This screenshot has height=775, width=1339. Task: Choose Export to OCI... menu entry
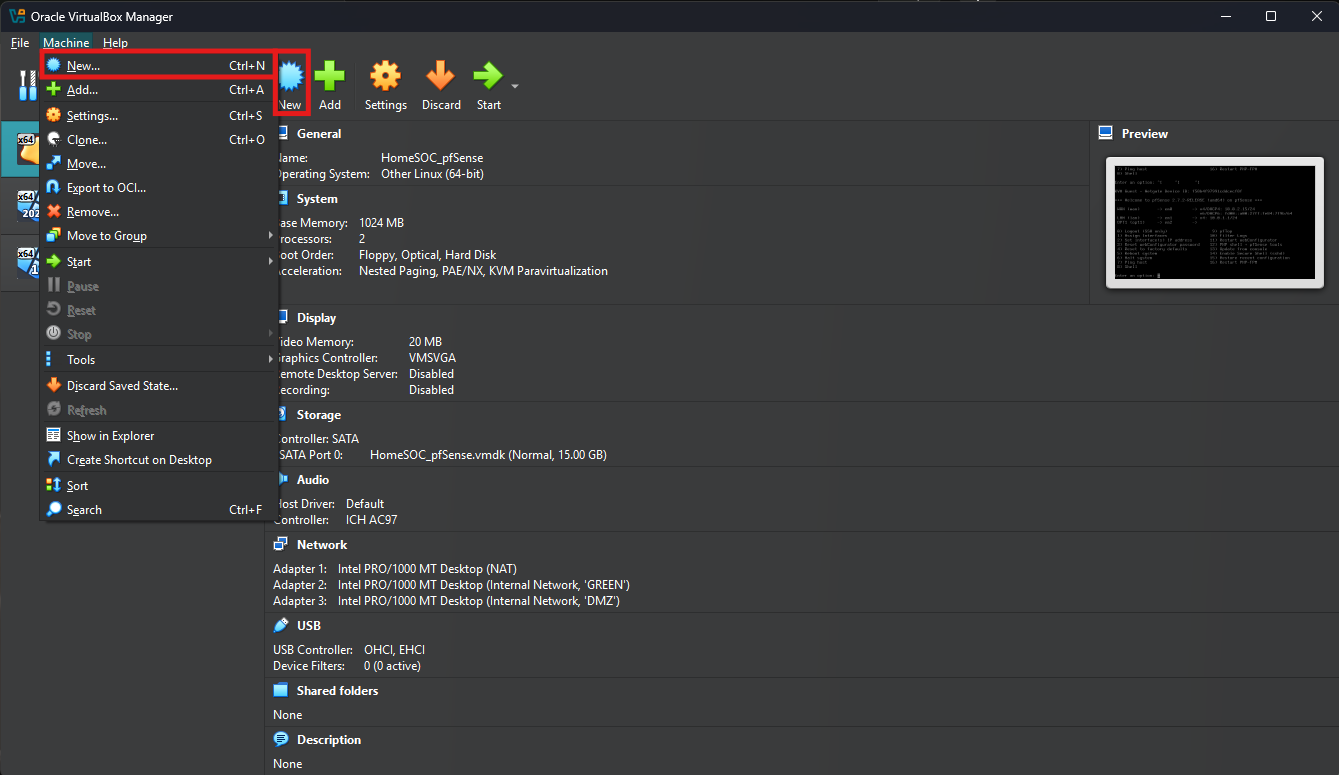[x=106, y=188]
